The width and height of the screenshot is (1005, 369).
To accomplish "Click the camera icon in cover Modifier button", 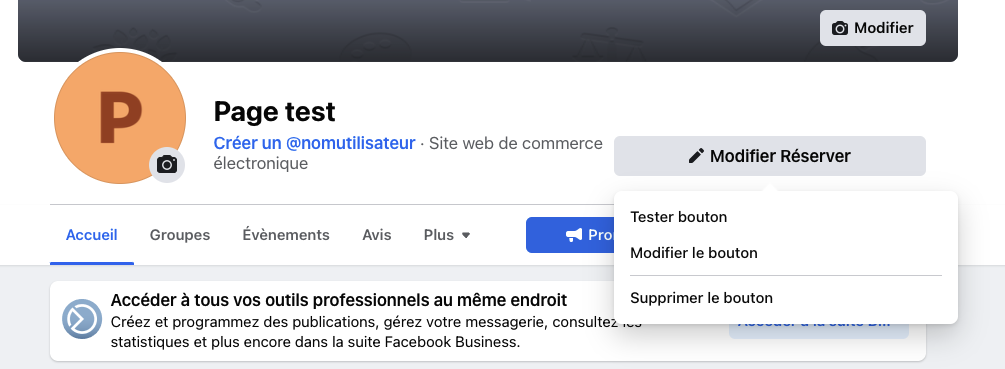I will click(x=840, y=28).
